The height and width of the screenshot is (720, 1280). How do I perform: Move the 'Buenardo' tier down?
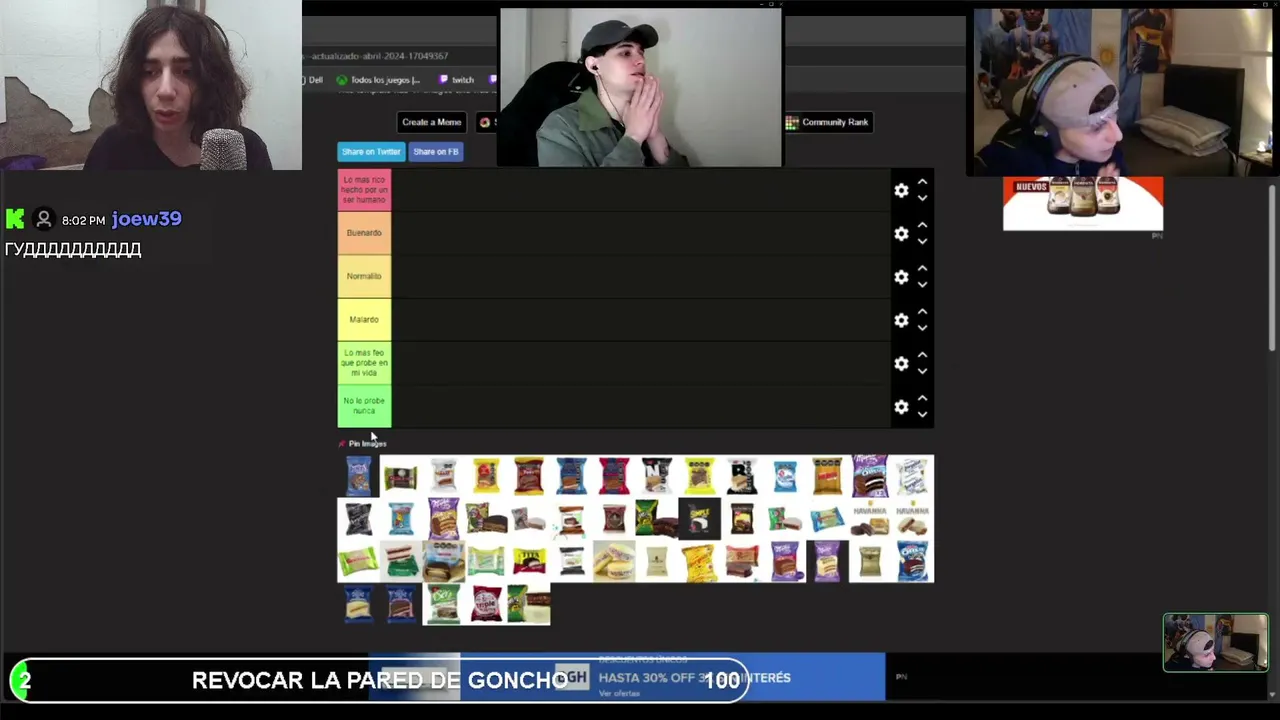tap(922, 241)
